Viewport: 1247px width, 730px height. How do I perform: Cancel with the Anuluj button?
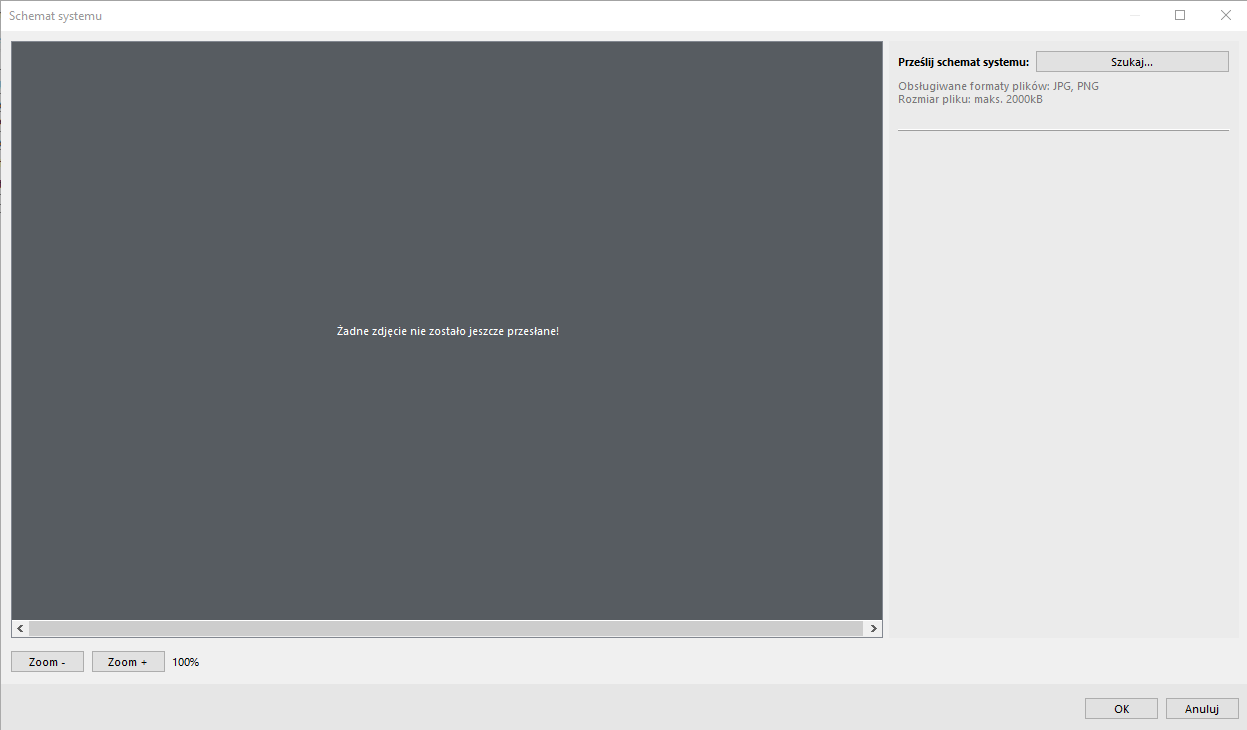[1202, 709]
